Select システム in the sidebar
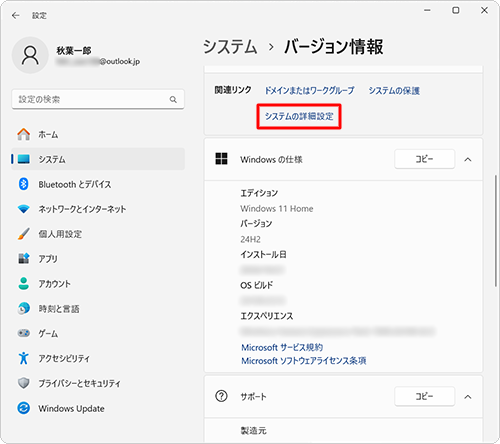The image size is (500, 444). coord(98,159)
